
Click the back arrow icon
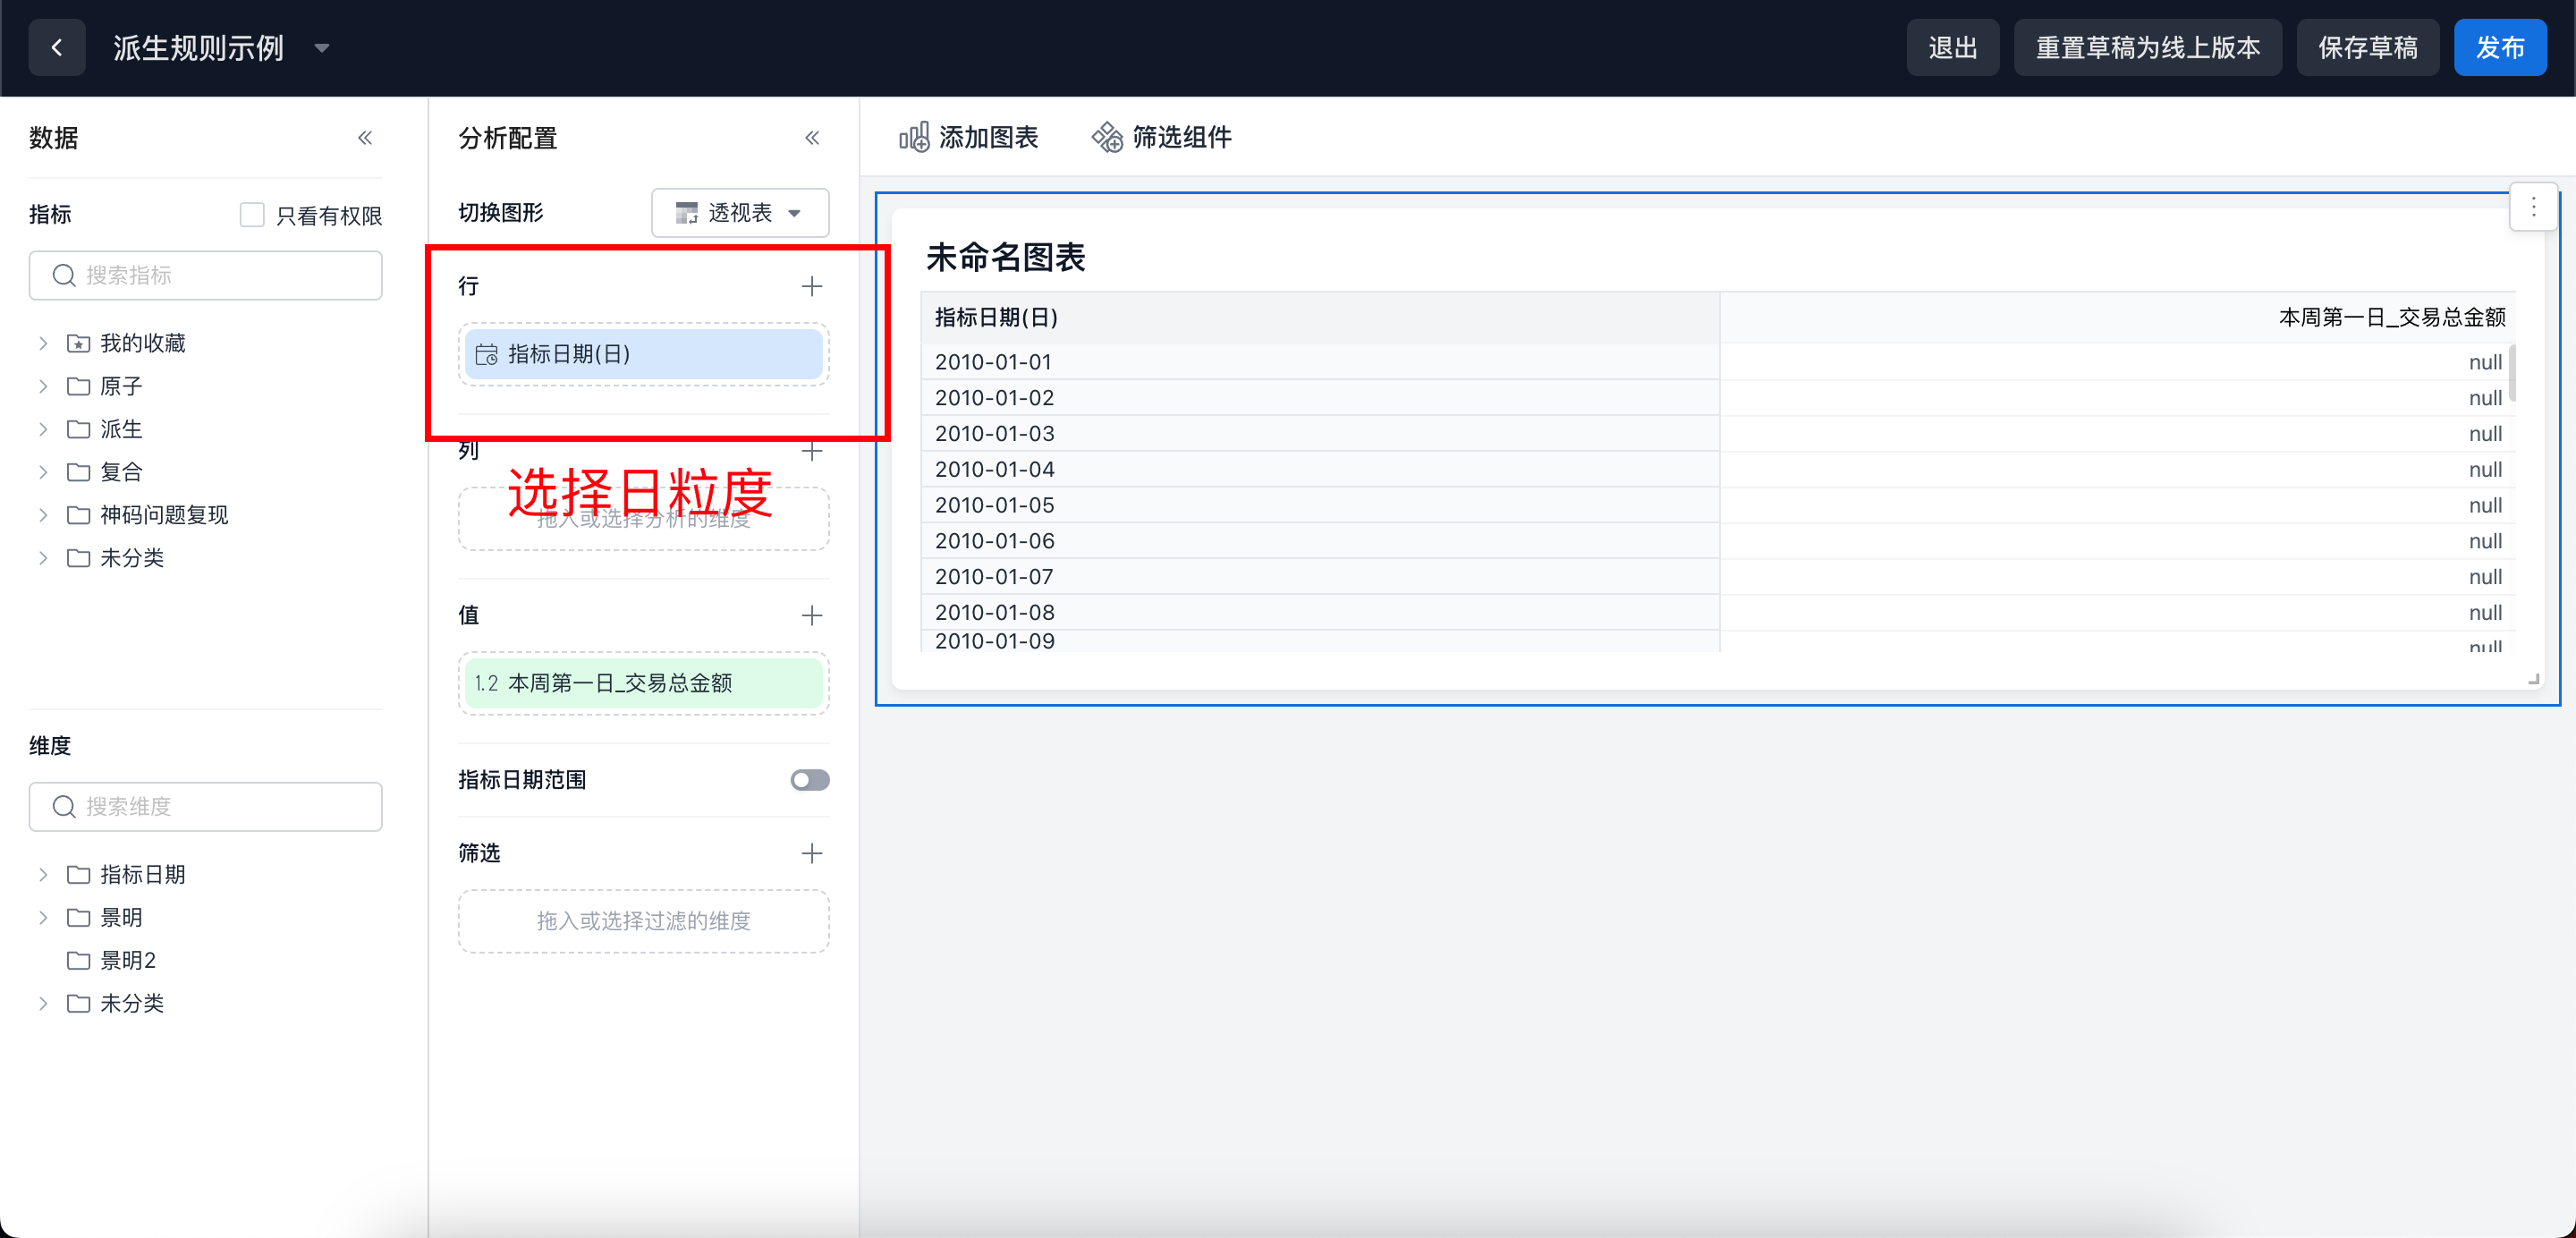pyautogui.click(x=57, y=47)
